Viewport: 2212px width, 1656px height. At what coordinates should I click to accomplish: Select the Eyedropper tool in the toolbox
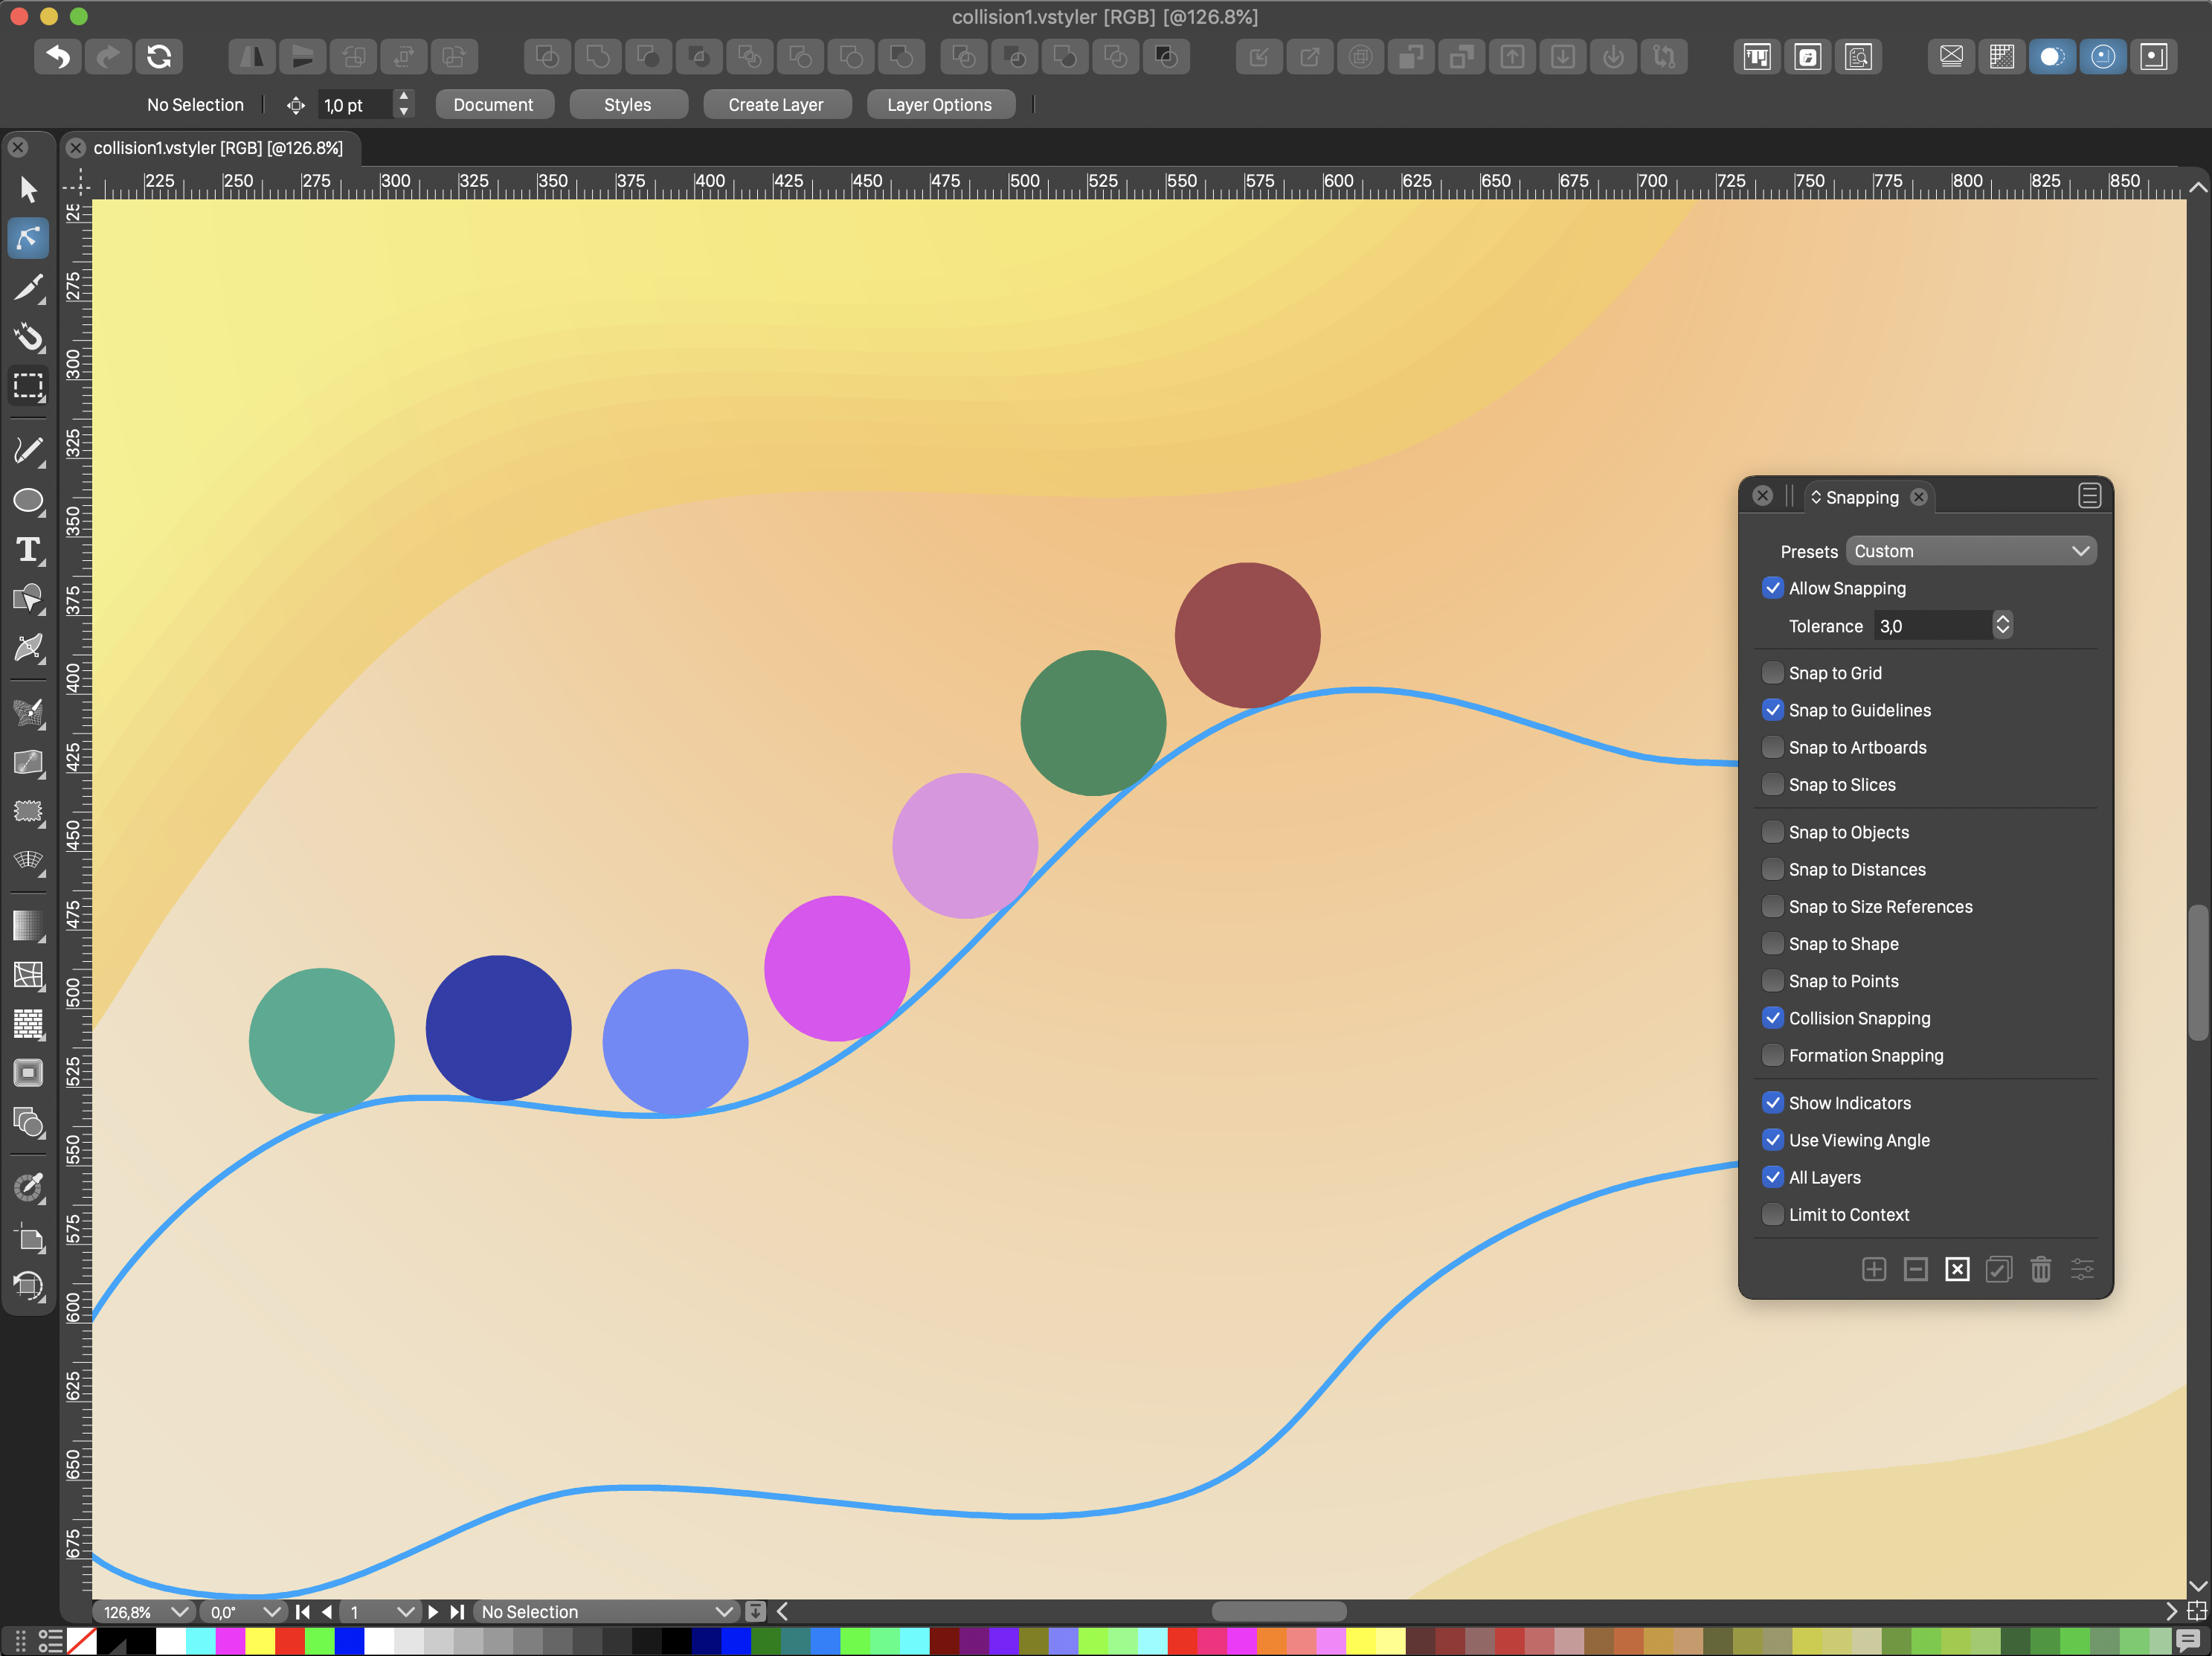click(28, 1187)
